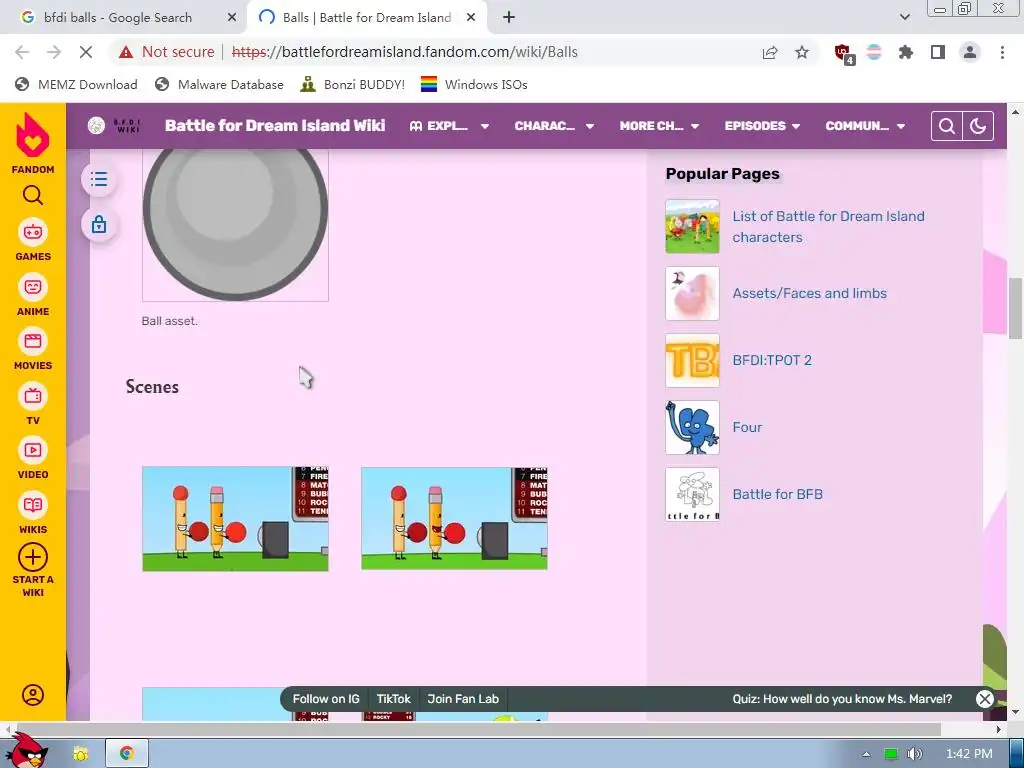Image resolution: width=1024 pixels, height=768 pixels.
Task: Click the vertical page scrollbar thumb
Action: (x=1016, y=308)
